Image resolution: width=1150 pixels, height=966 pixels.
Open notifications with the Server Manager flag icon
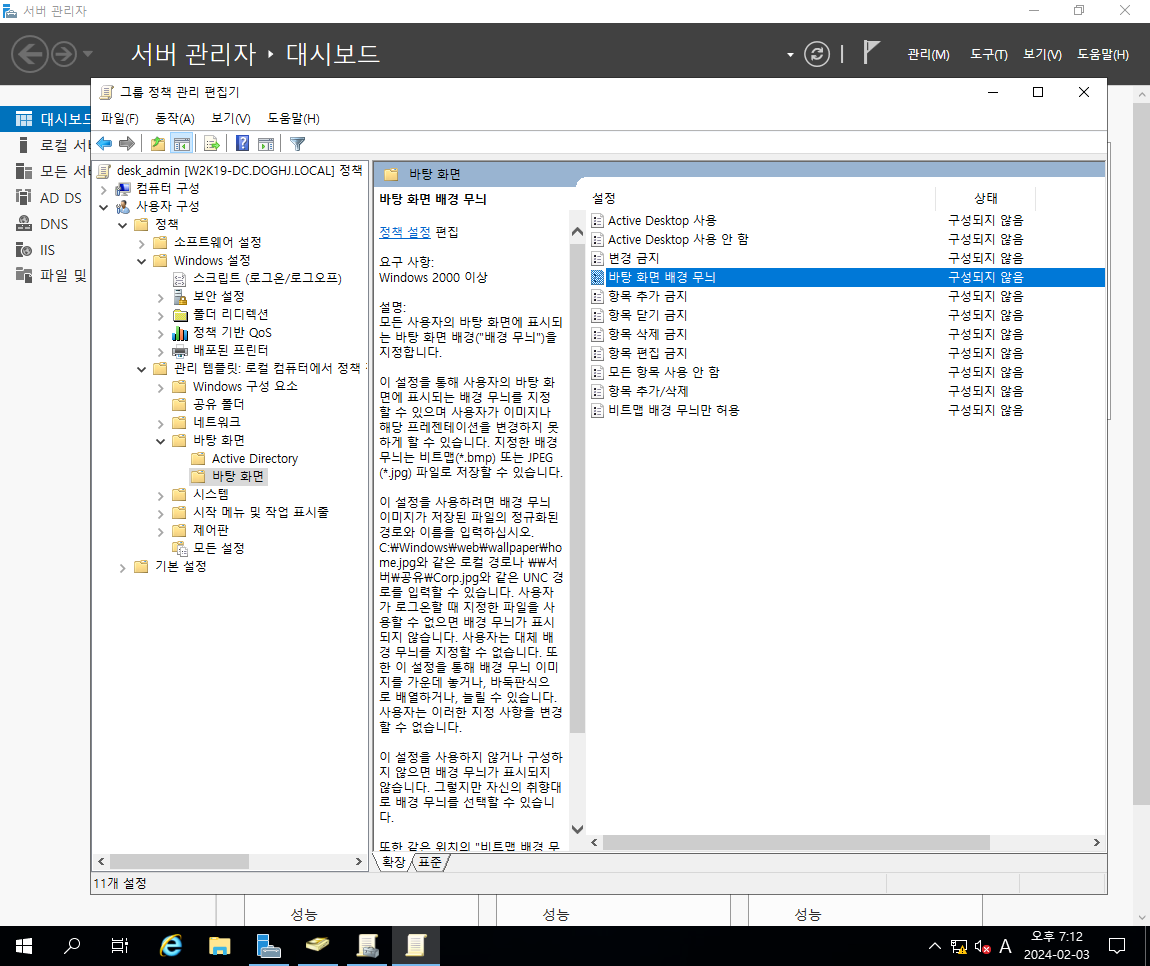(x=871, y=53)
